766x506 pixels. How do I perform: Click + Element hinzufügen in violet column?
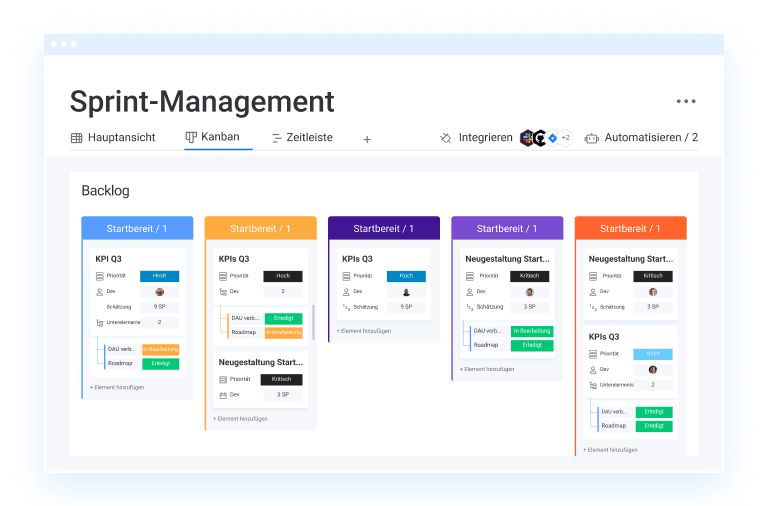click(487, 369)
